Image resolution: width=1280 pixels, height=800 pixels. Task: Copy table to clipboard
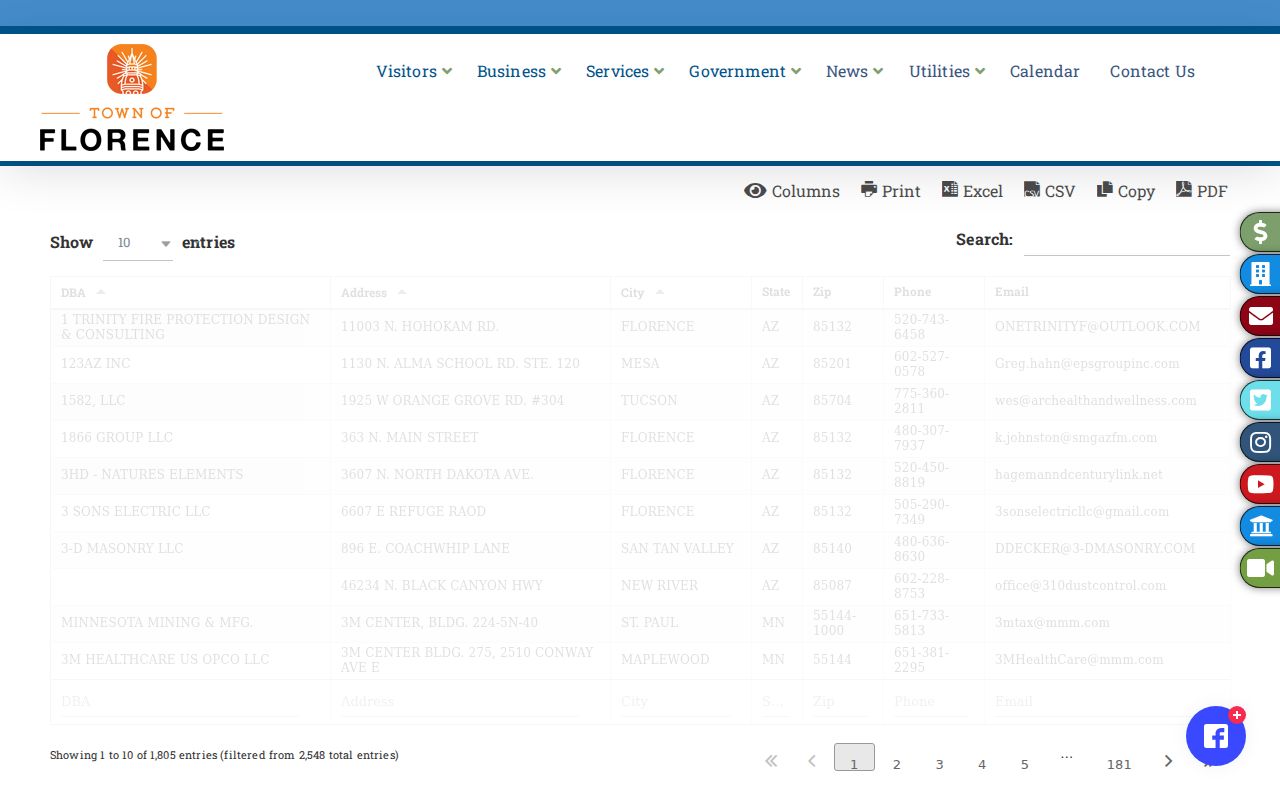(1126, 191)
